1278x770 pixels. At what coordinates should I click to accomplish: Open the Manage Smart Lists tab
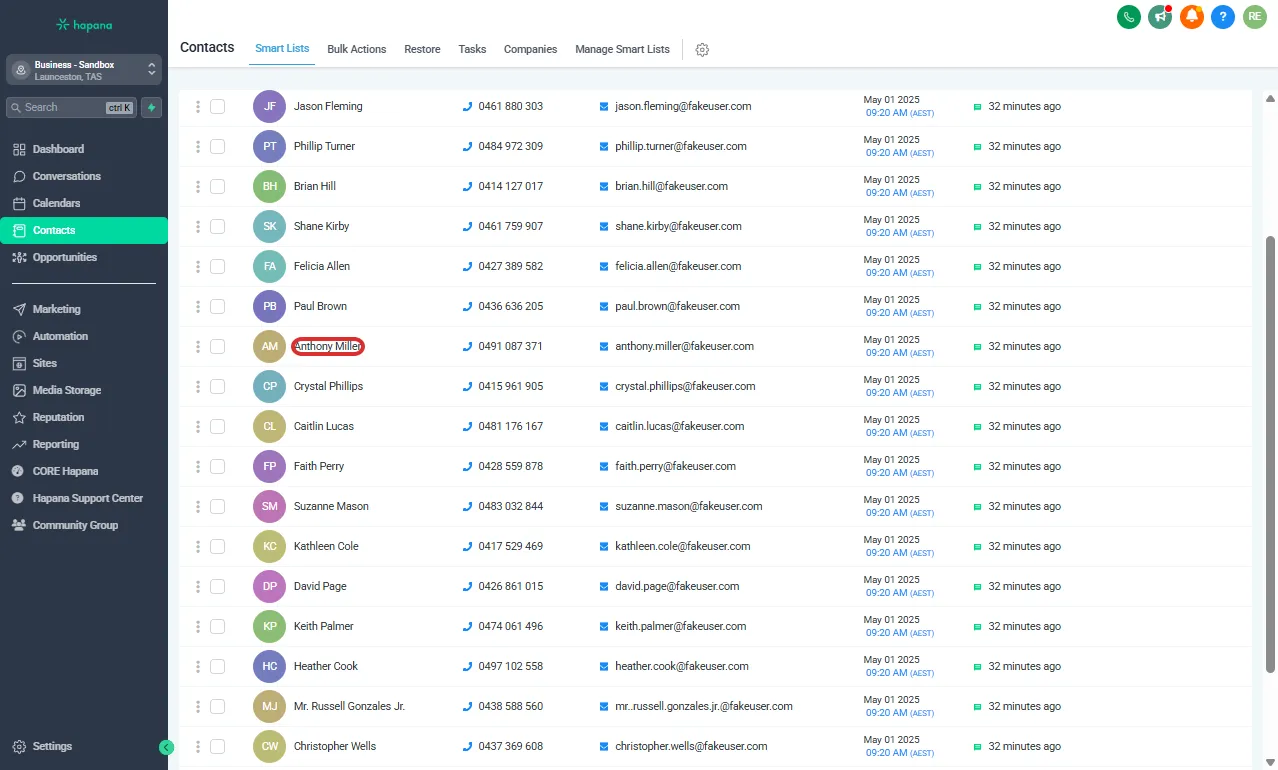pos(622,49)
